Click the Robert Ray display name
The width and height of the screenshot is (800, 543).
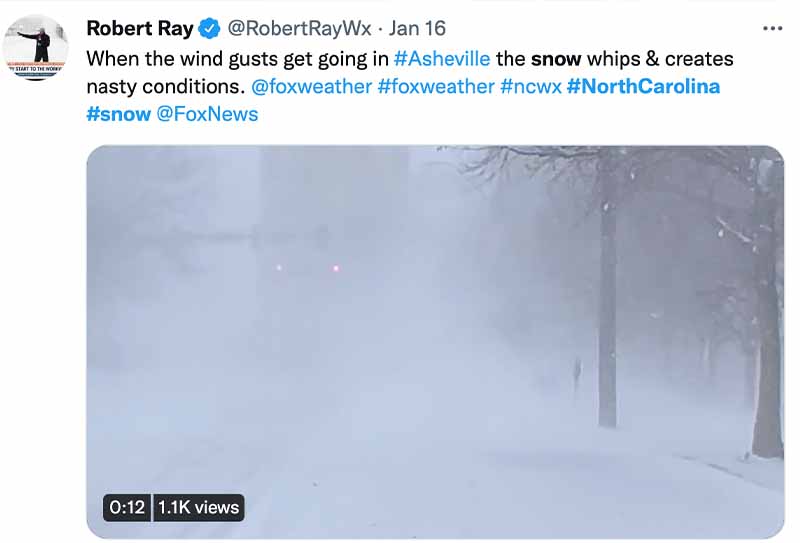point(140,28)
